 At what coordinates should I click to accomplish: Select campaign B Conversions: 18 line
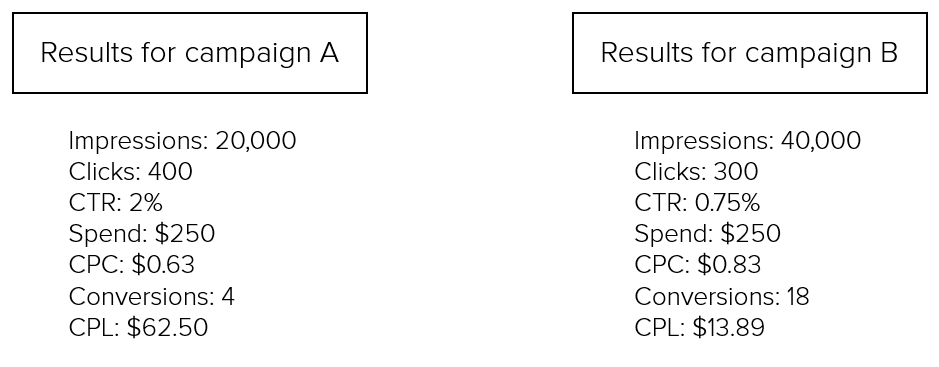[x=722, y=297]
